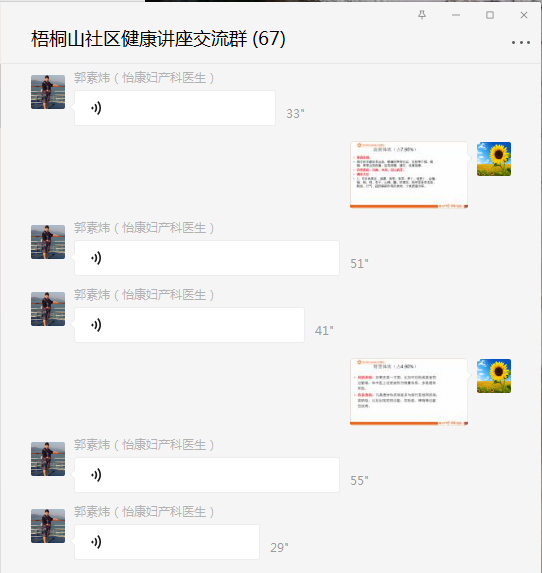The height and width of the screenshot is (573, 542).
Task: Click the group title 梧桐山社区健康讲座交流群
Action: point(139,39)
